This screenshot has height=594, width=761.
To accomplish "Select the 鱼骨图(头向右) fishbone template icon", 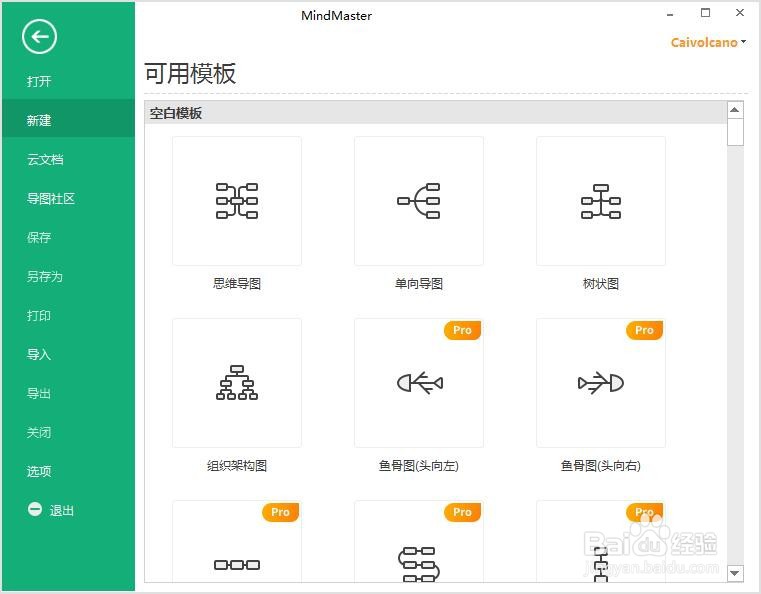I will point(601,383).
